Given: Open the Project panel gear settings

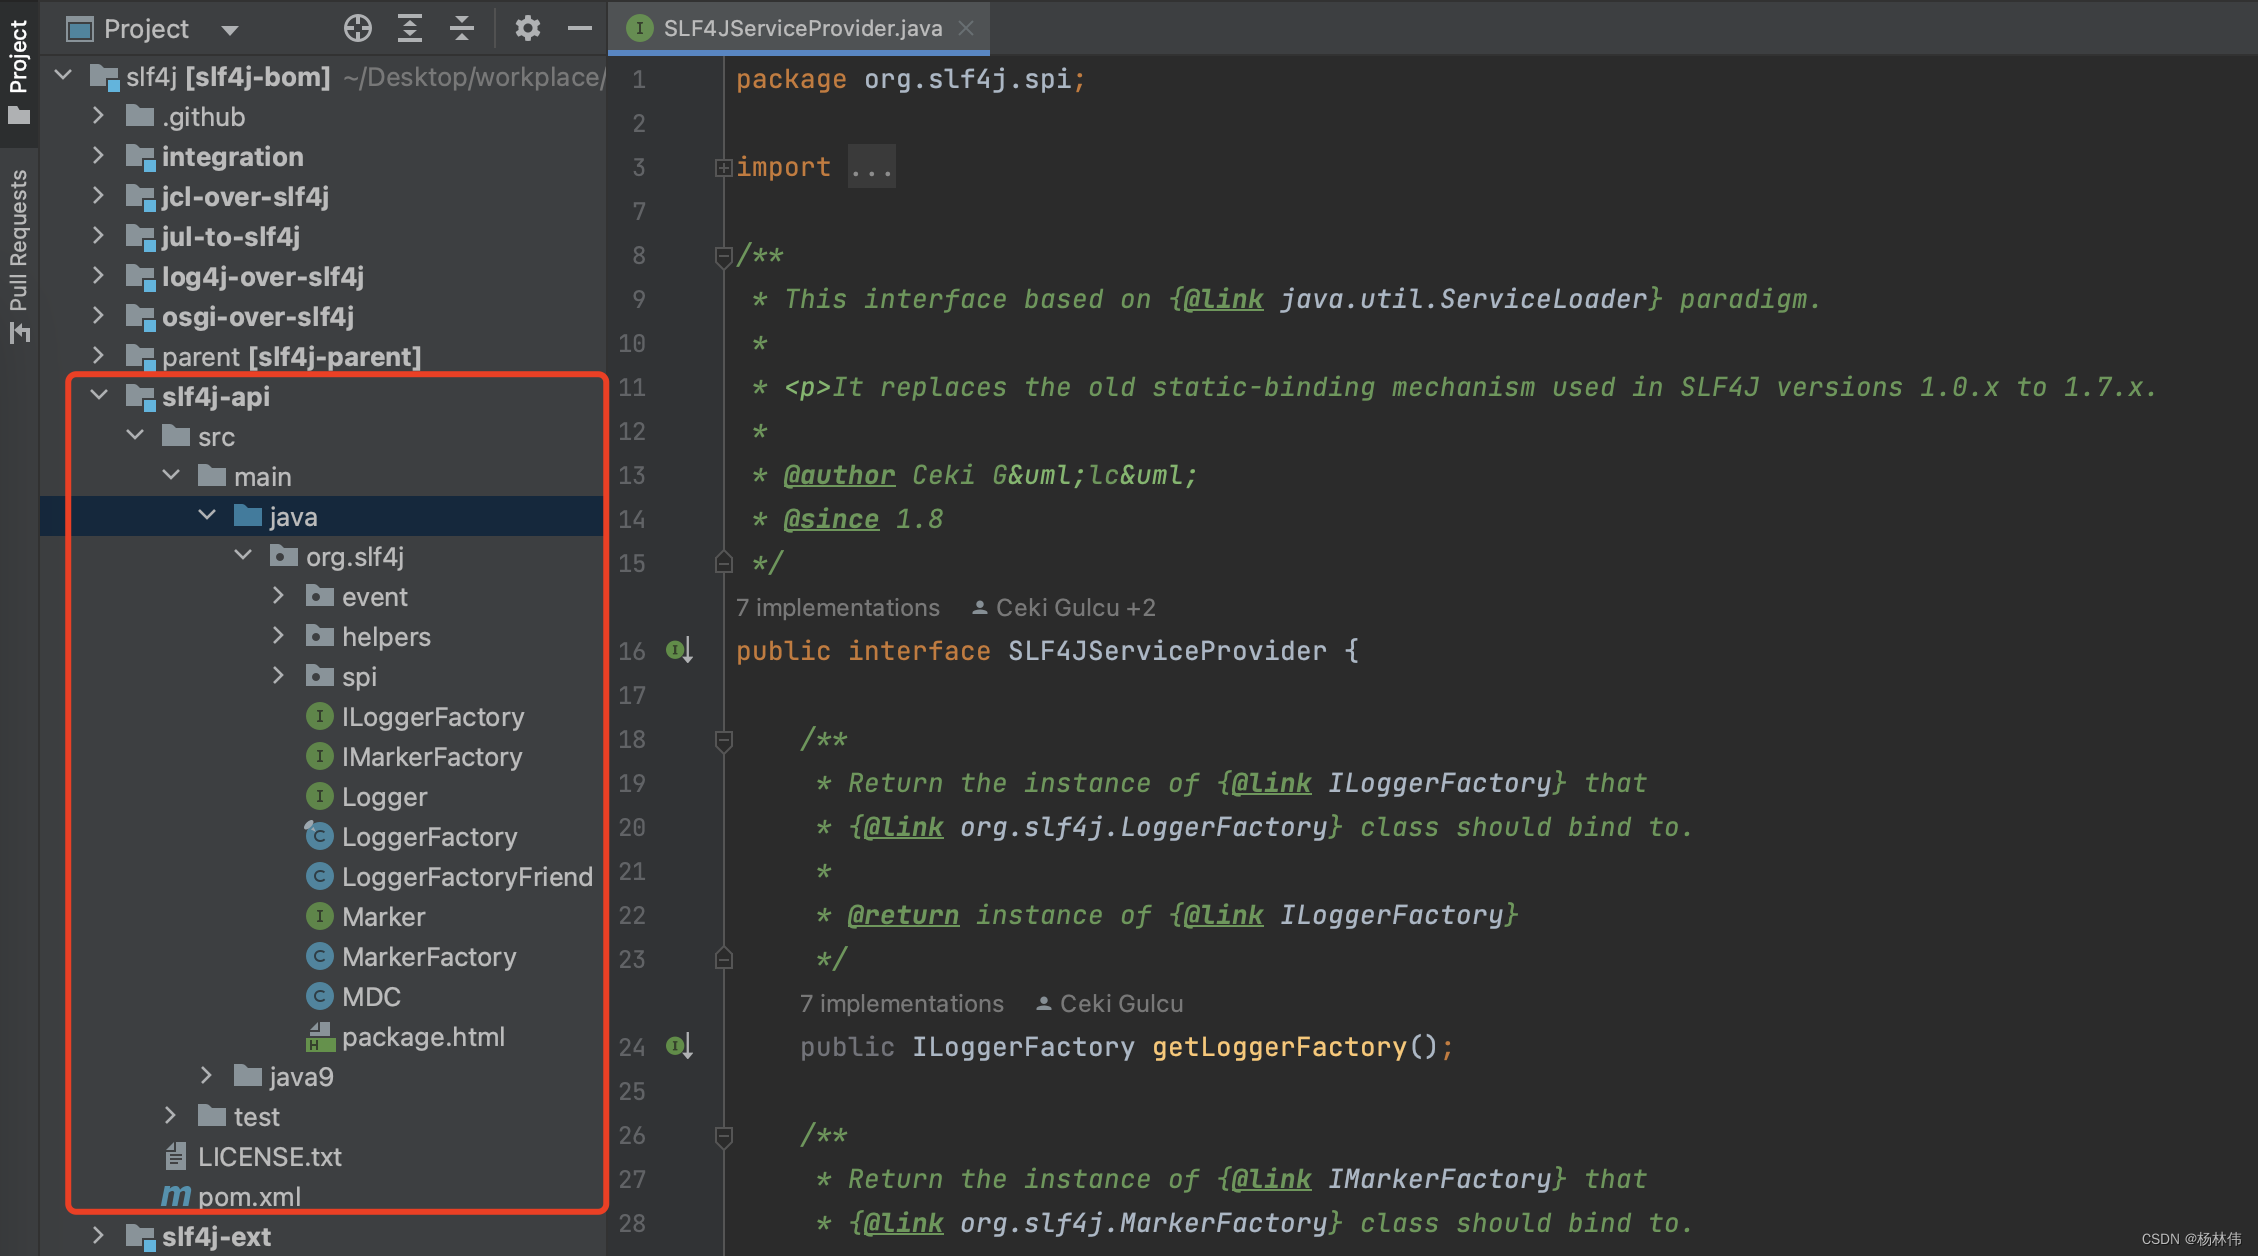Looking at the screenshot, I should coord(527,28).
